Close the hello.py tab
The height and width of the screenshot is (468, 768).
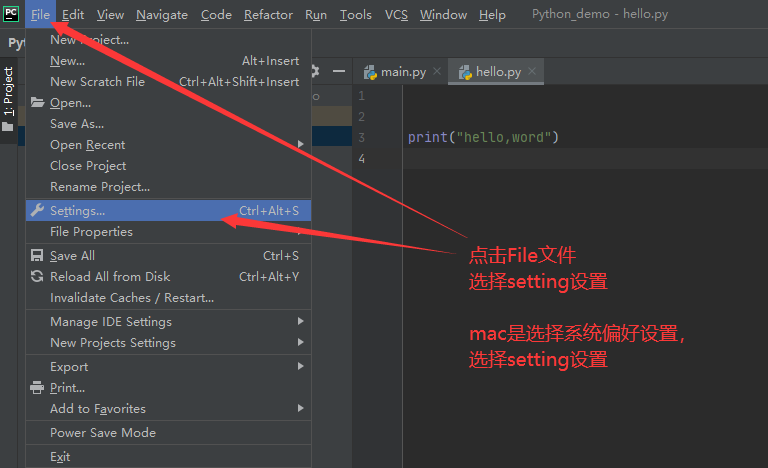click(x=532, y=72)
